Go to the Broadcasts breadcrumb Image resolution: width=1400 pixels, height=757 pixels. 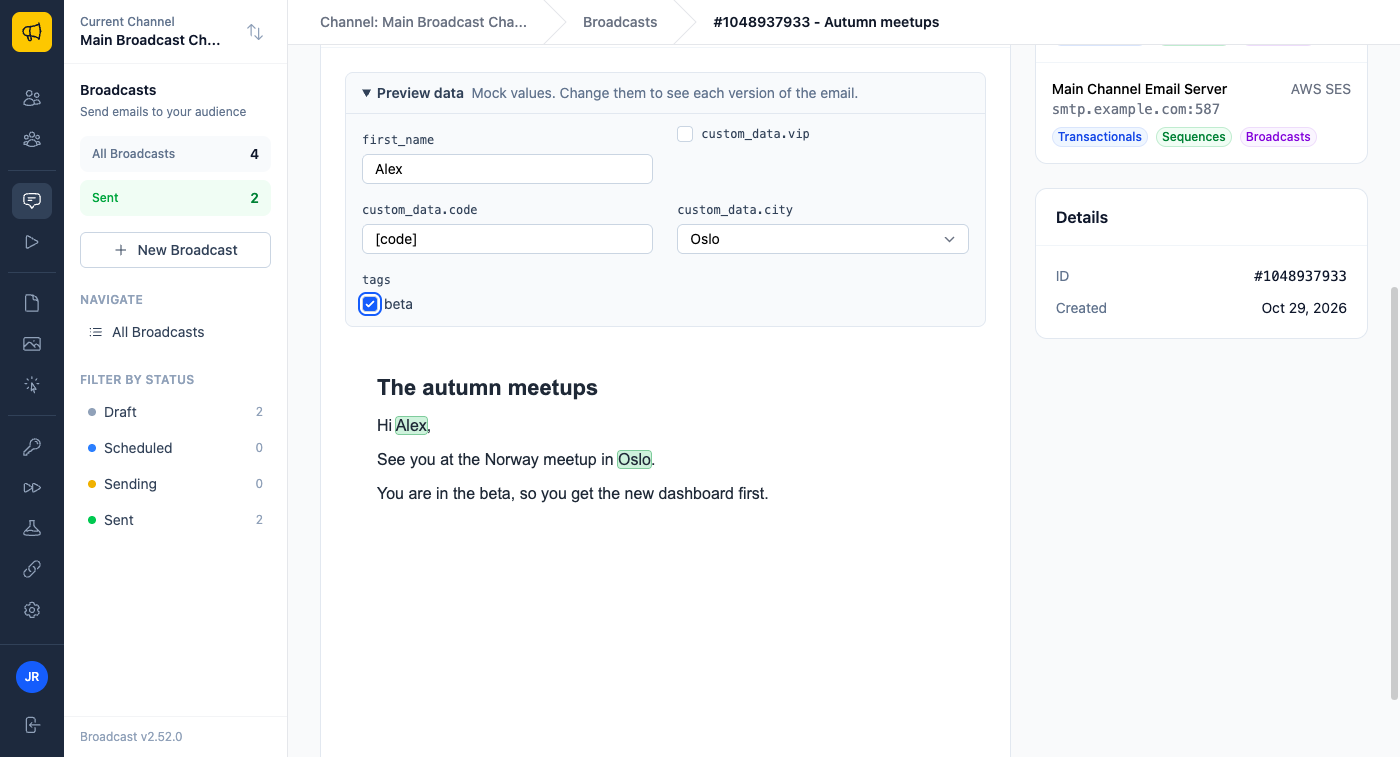pos(620,22)
